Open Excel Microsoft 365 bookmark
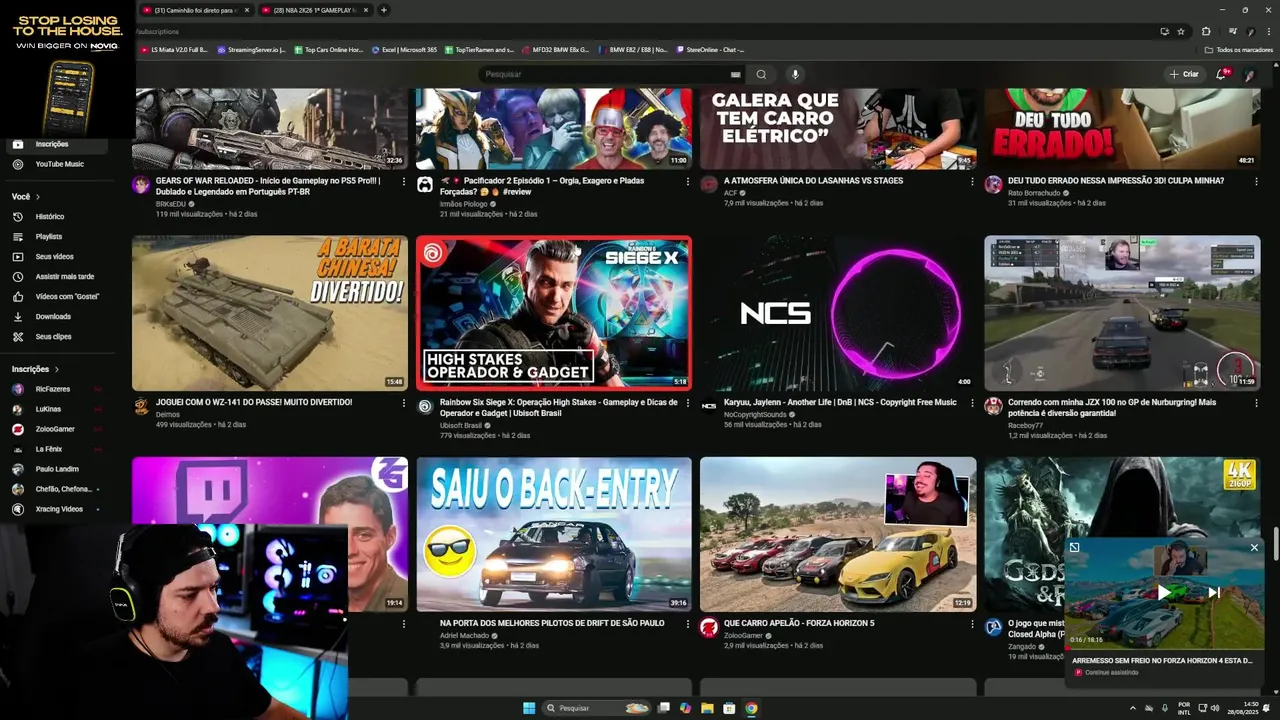Screen dimensions: 1280x720 [404, 49]
